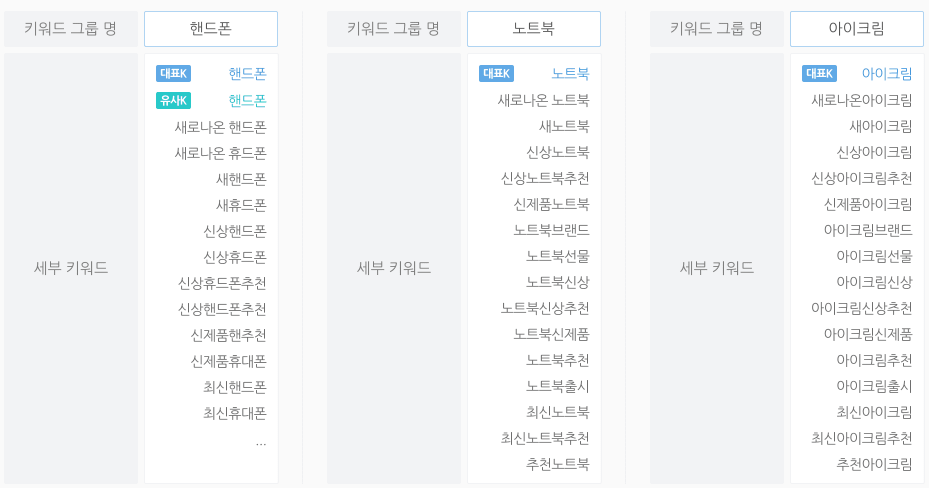929x488 pixels.
Task: Select keyword 노트북출시
Action: point(558,386)
